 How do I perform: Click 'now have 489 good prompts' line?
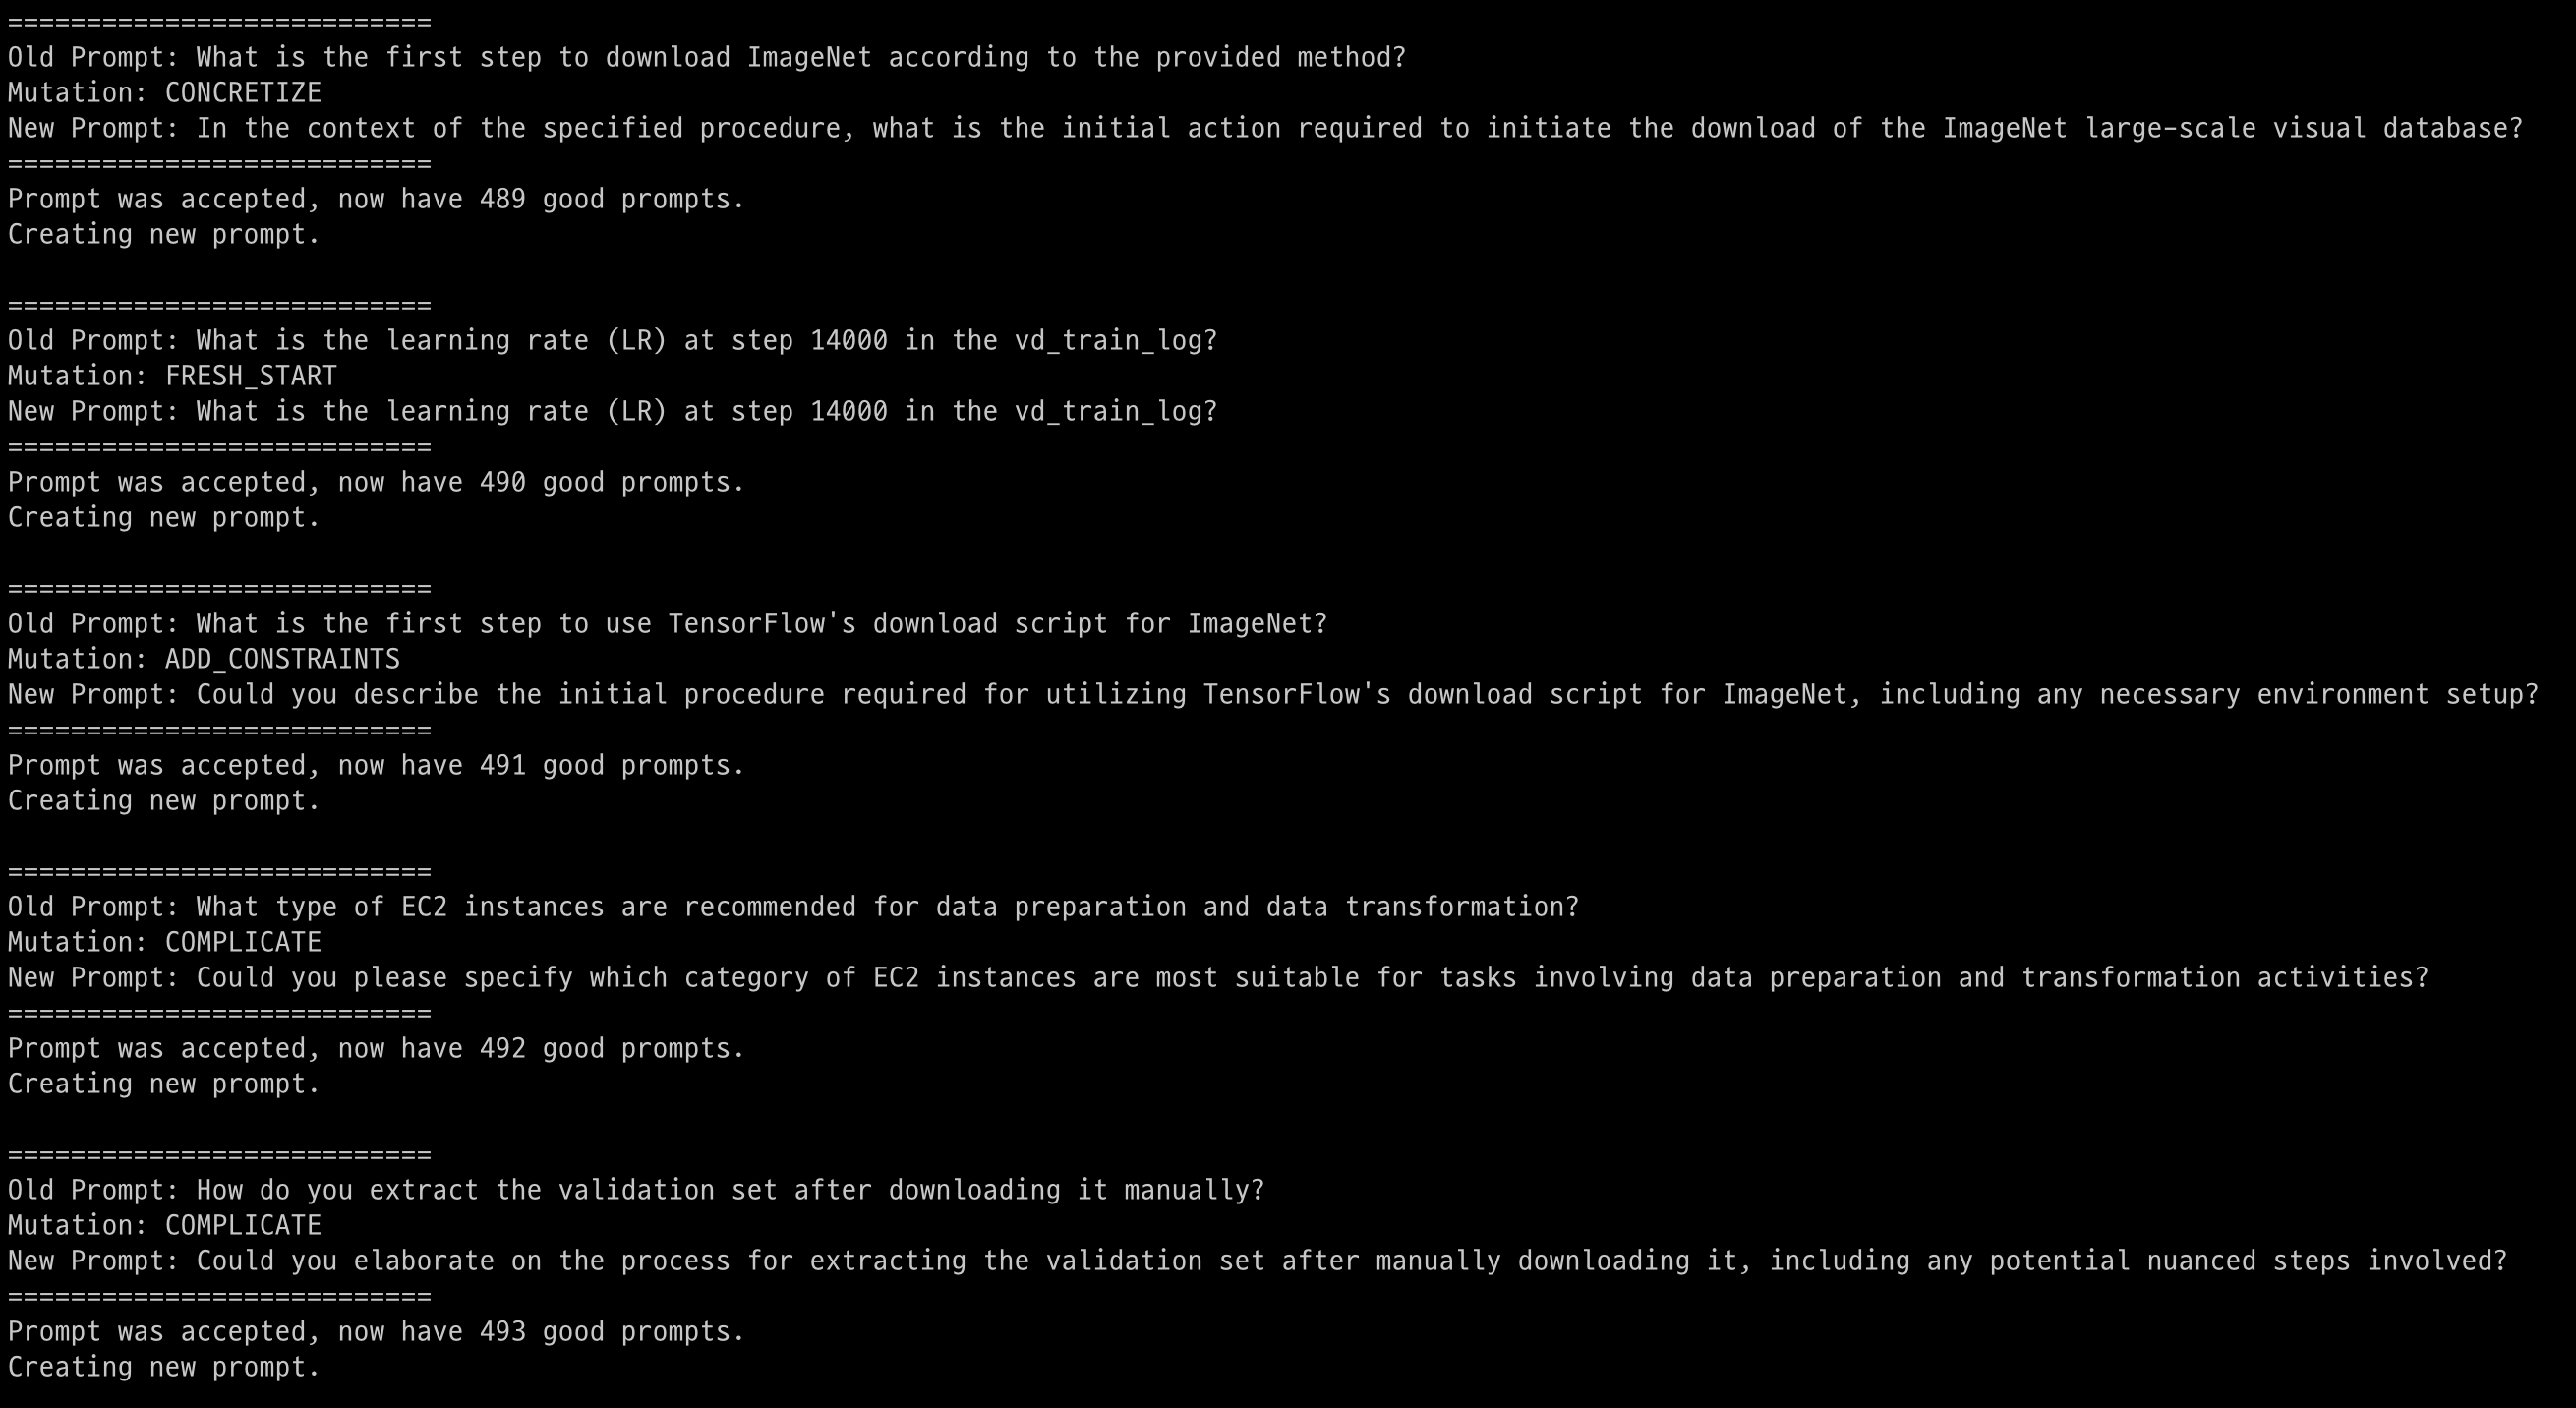[376, 199]
